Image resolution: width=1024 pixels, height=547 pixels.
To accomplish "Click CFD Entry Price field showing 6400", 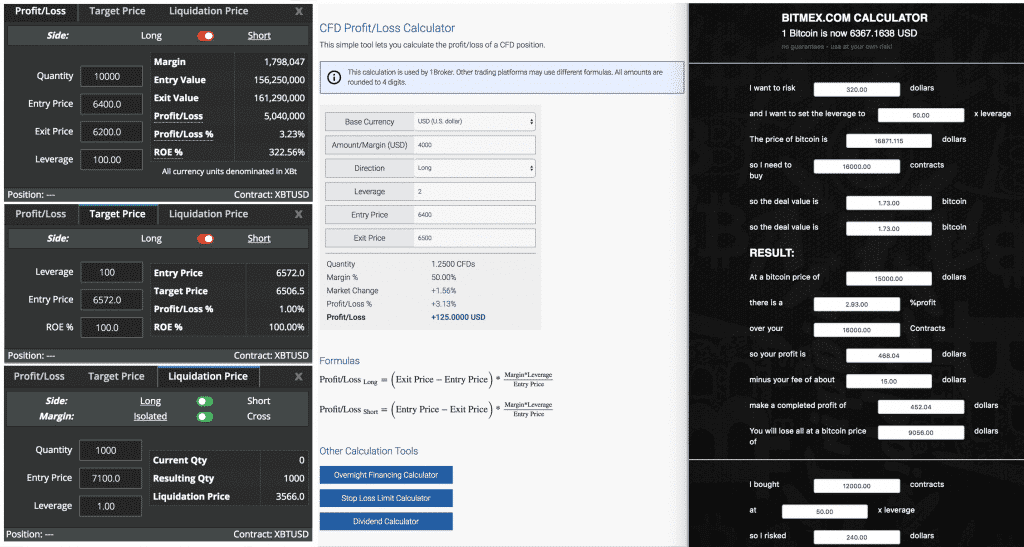I will coord(475,215).
